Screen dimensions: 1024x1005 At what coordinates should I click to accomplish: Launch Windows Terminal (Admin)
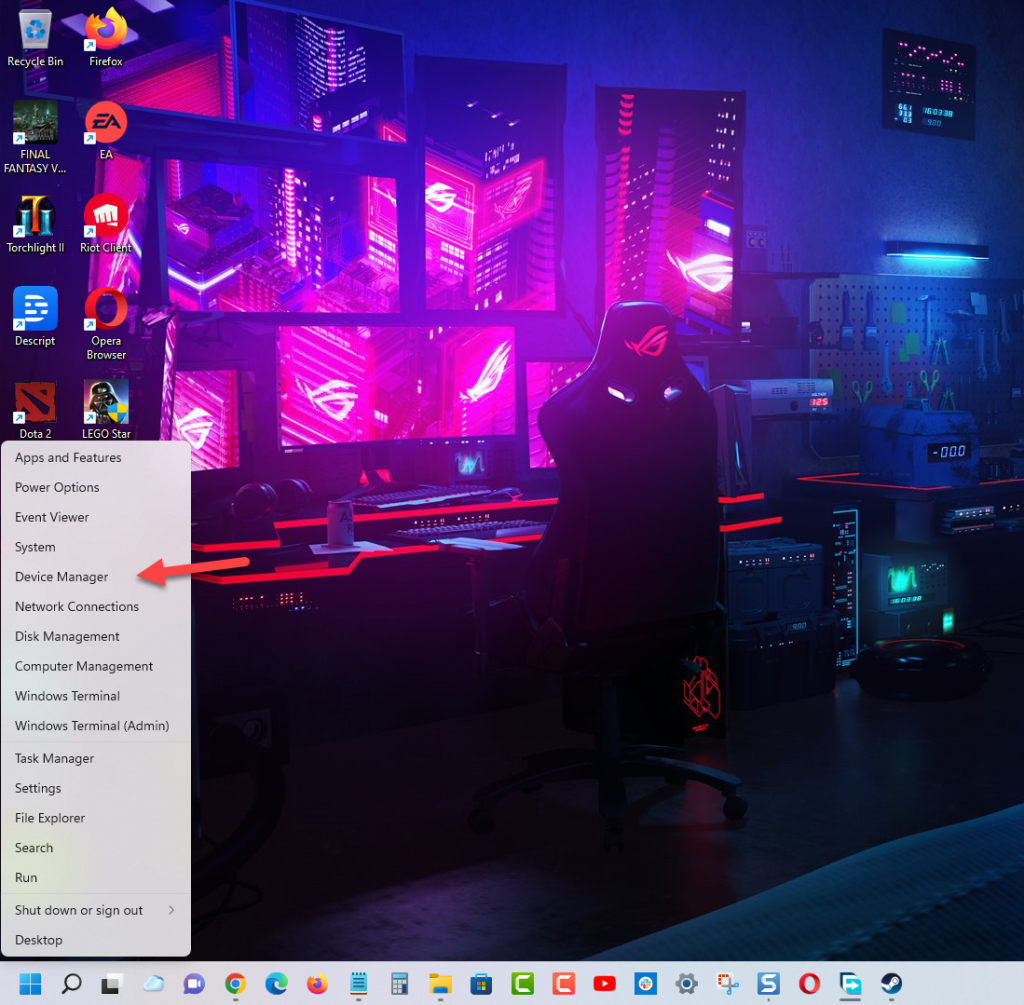click(91, 726)
